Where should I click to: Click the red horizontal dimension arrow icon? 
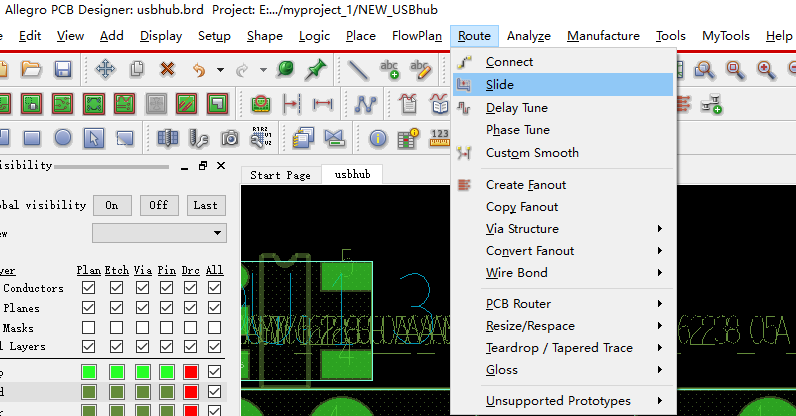tap(323, 104)
